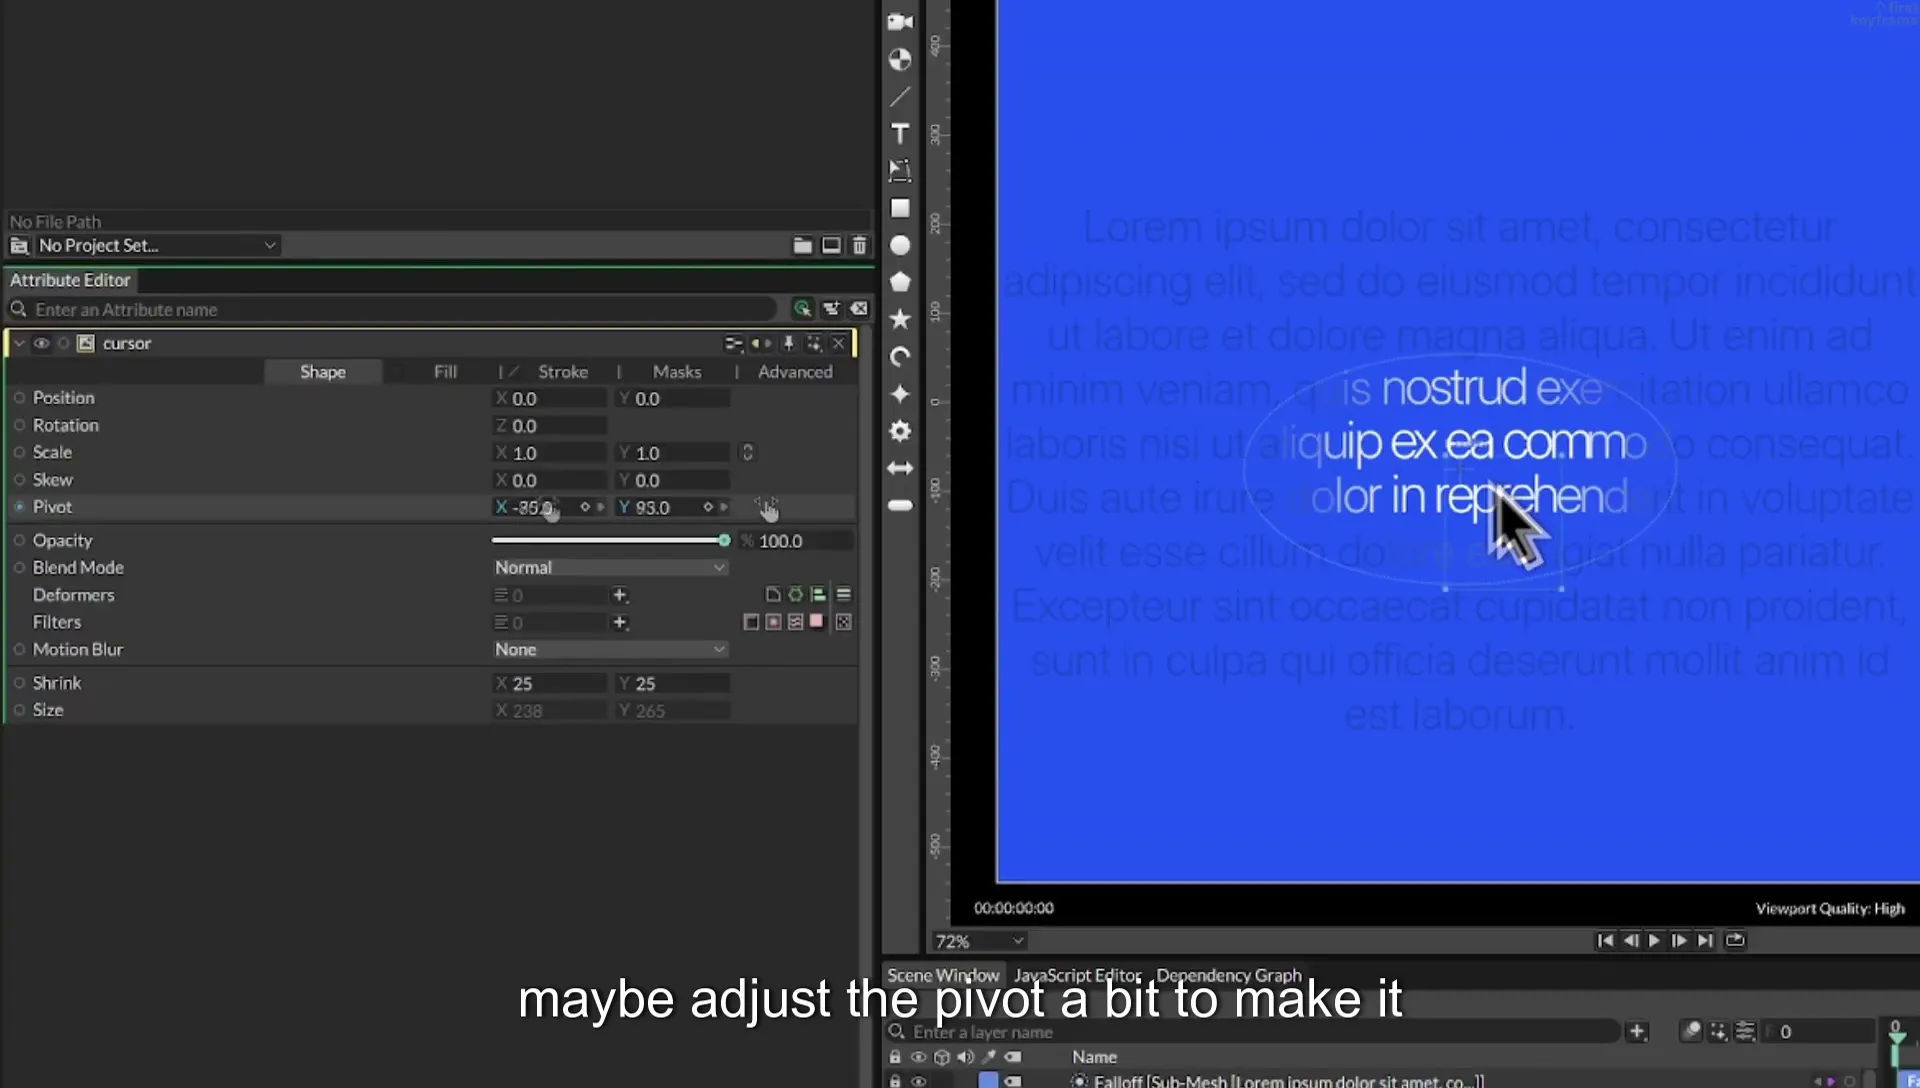Open the JavaScript Editor tab
Screen dimensions: 1920x1088
point(1077,975)
